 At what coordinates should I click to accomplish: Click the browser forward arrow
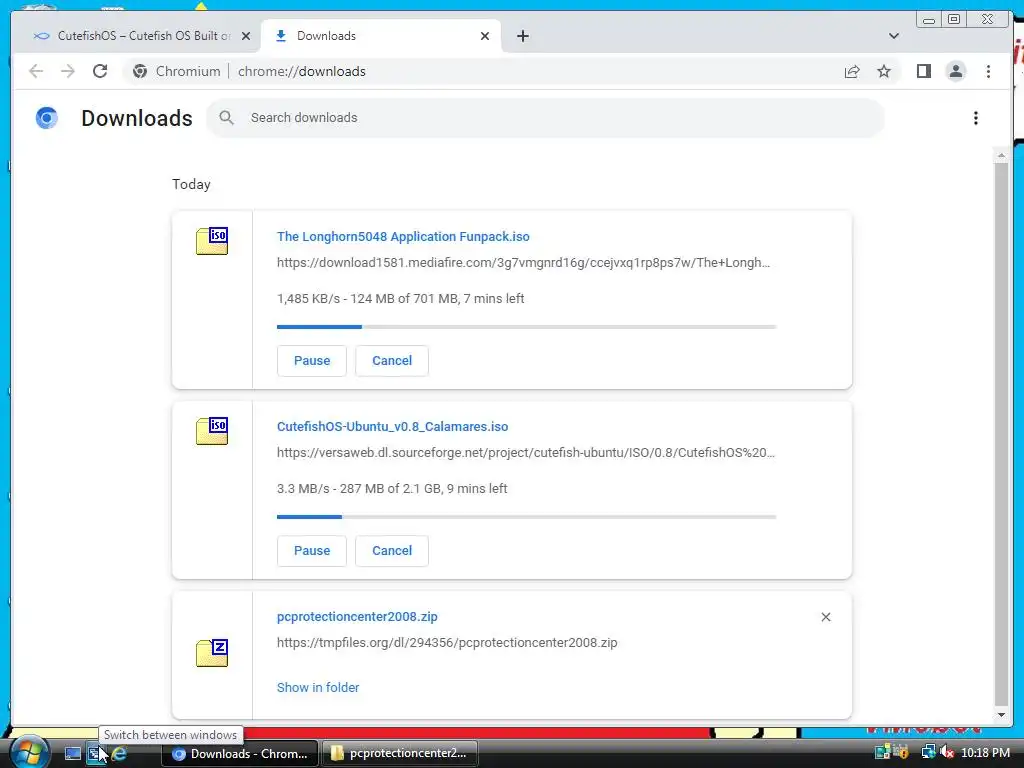(68, 71)
